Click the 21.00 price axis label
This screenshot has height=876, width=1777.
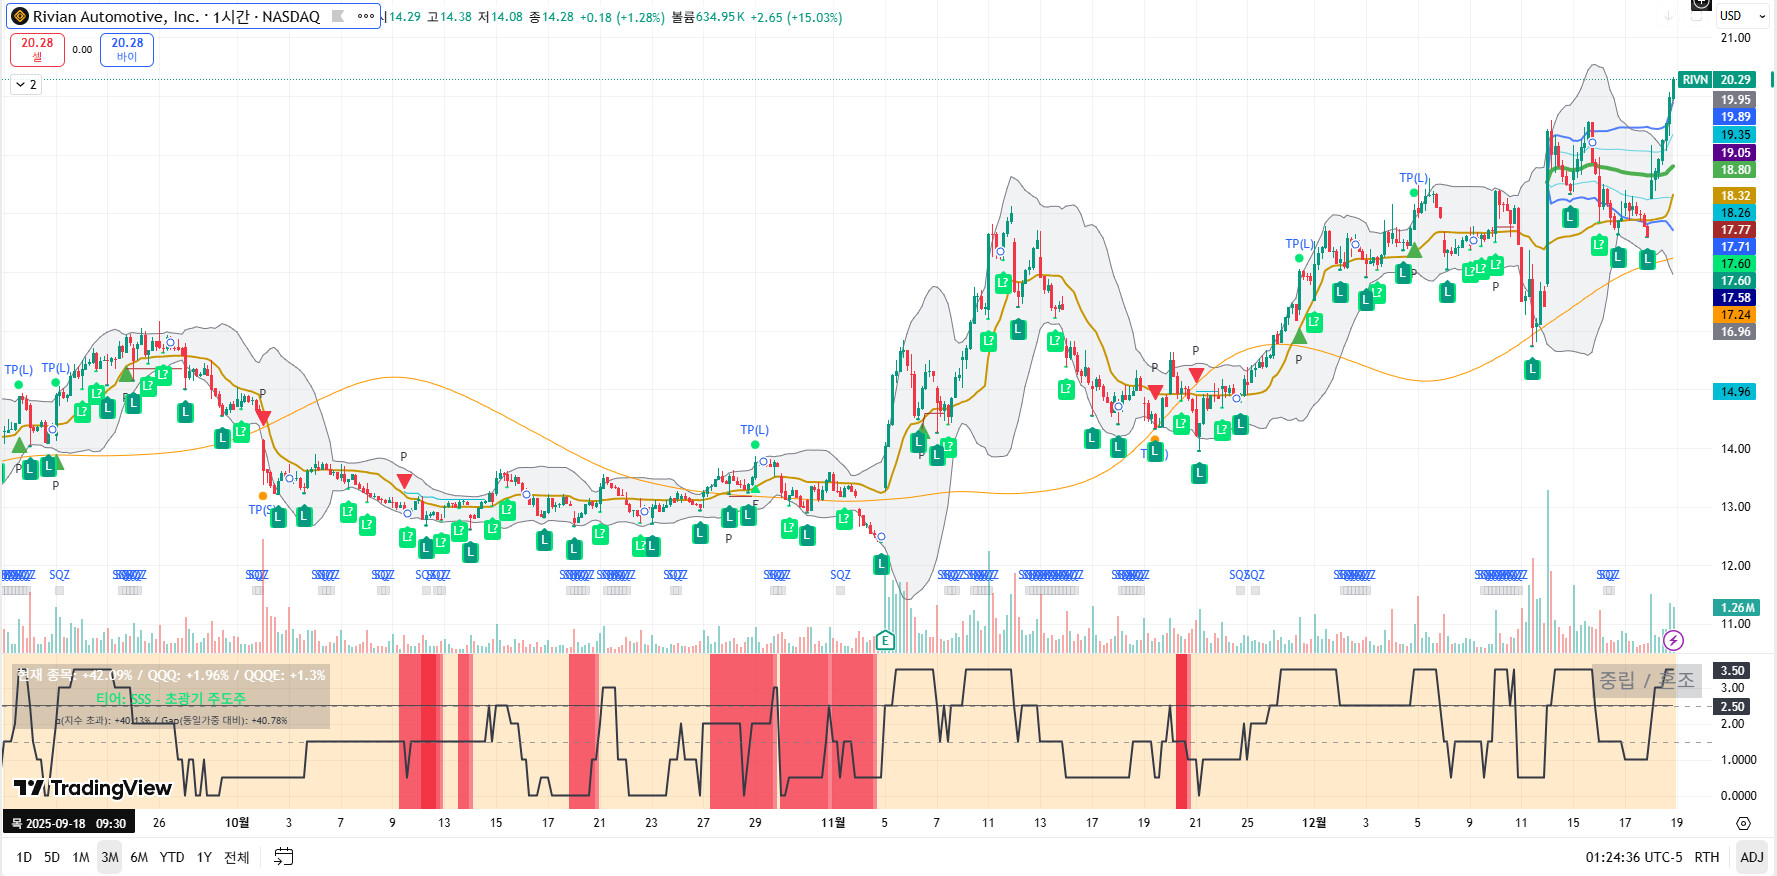[1735, 38]
